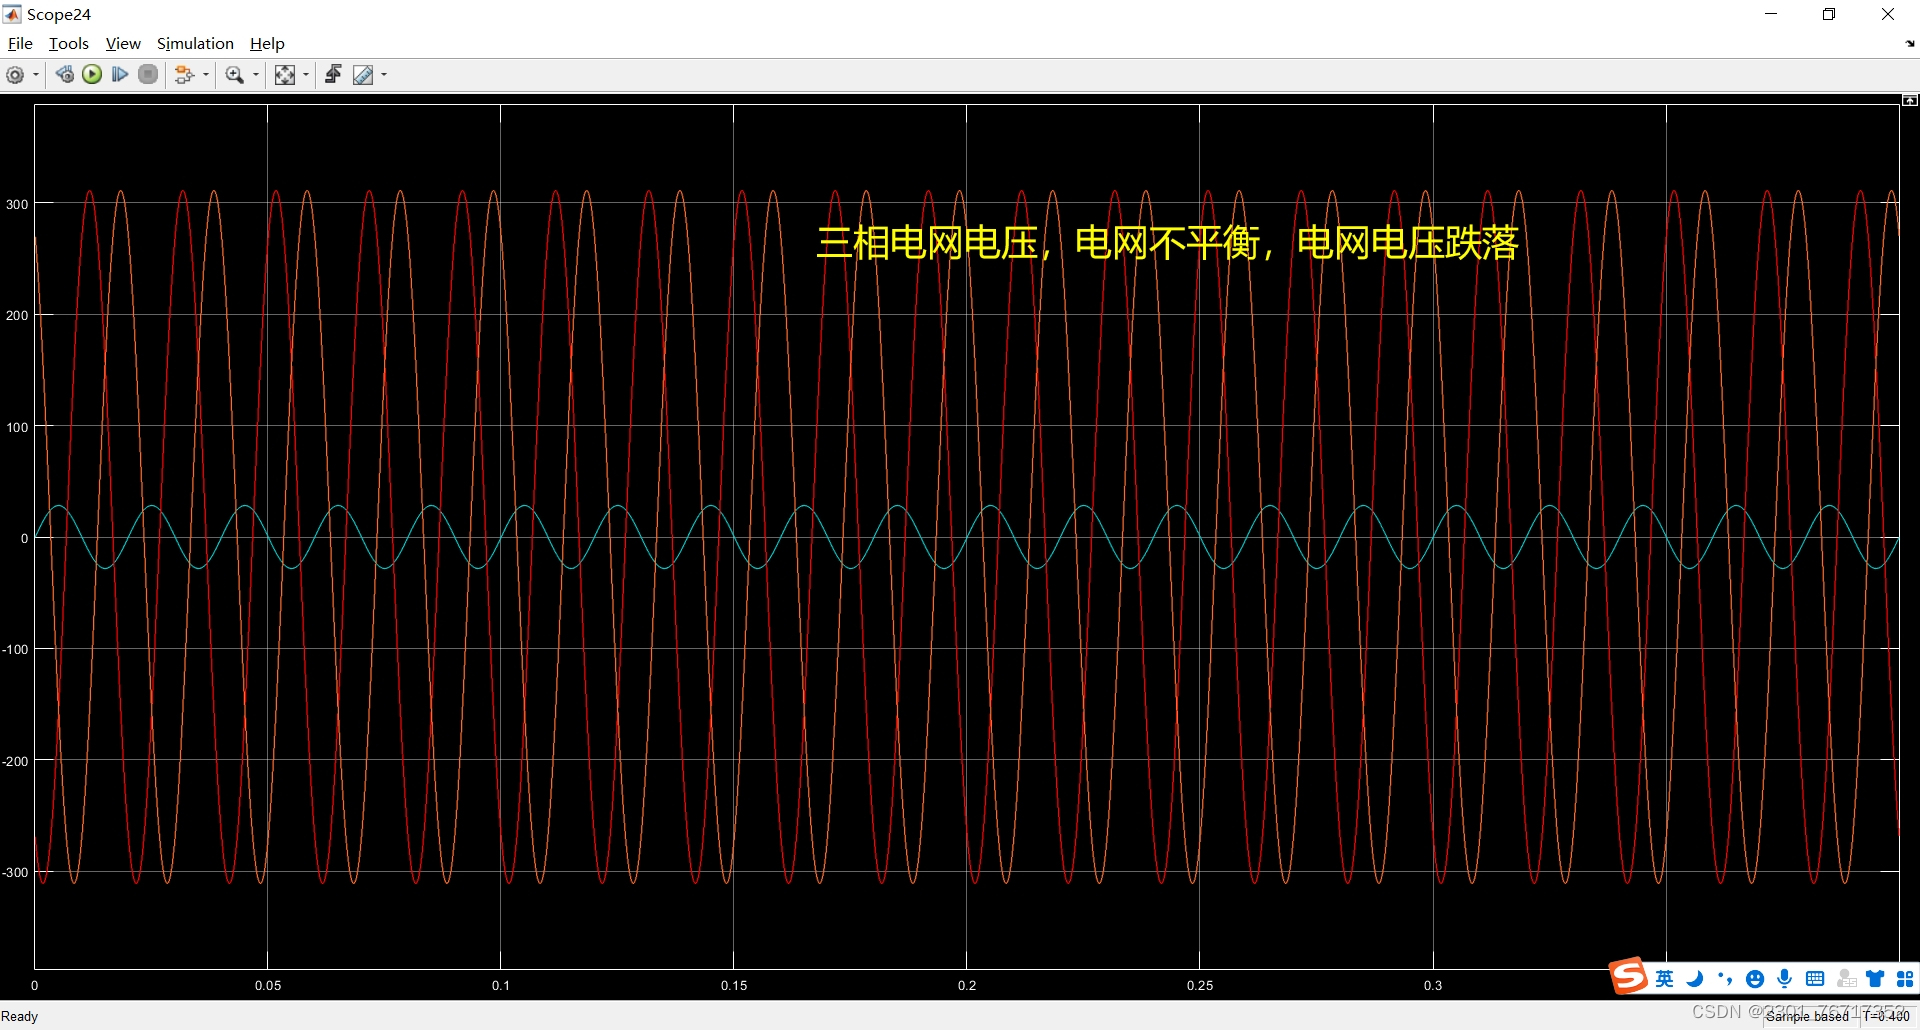Click the Sogou input S logo
Viewport: 1920px width, 1030px height.
(1629, 976)
